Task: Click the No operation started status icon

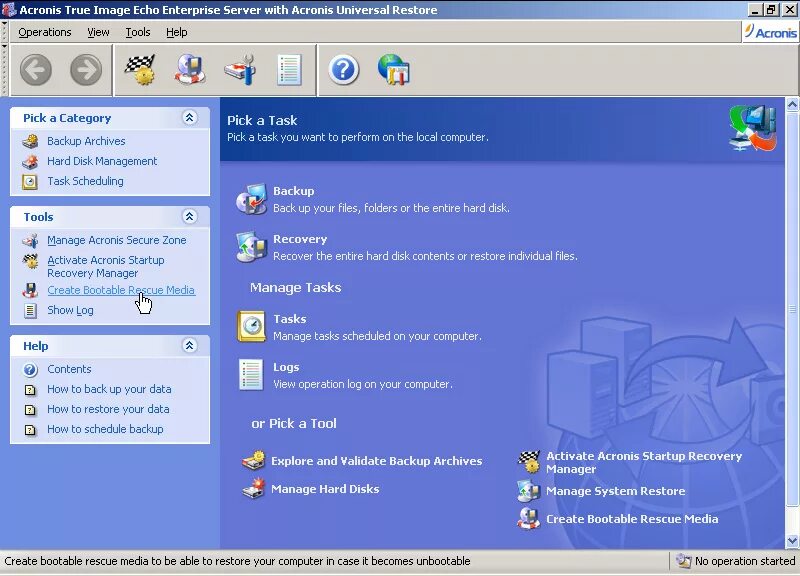Action: [683, 561]
